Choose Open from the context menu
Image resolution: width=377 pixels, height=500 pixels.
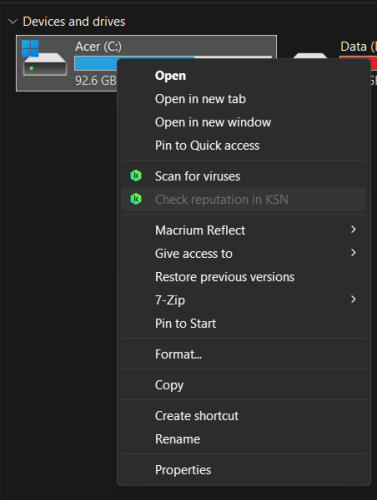tap(244, 76)
